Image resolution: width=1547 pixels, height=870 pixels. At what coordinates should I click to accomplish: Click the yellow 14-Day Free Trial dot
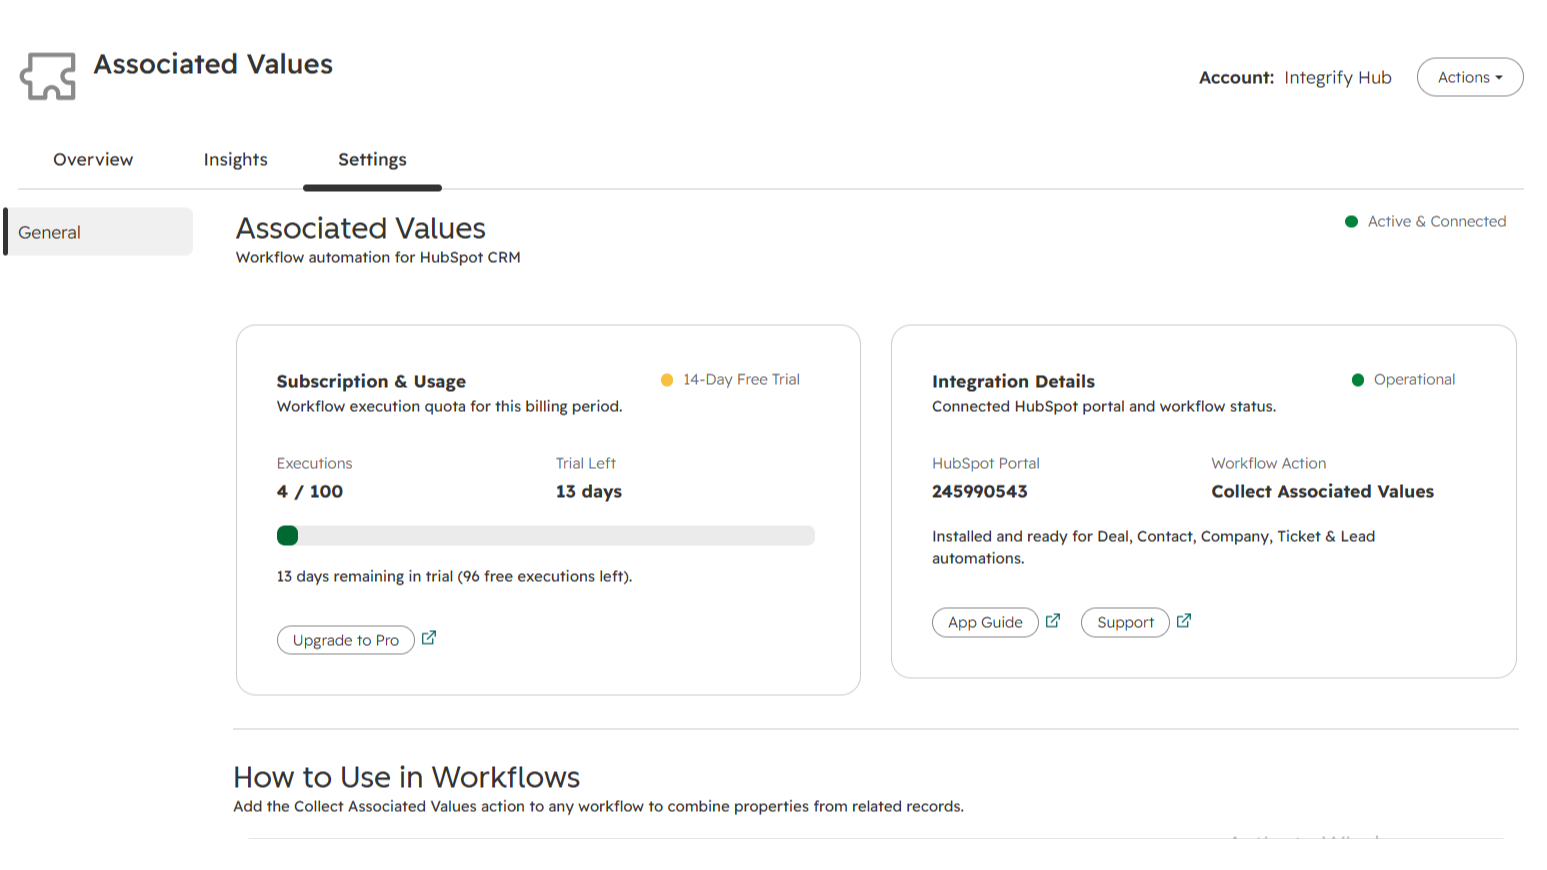pos(667,380)
